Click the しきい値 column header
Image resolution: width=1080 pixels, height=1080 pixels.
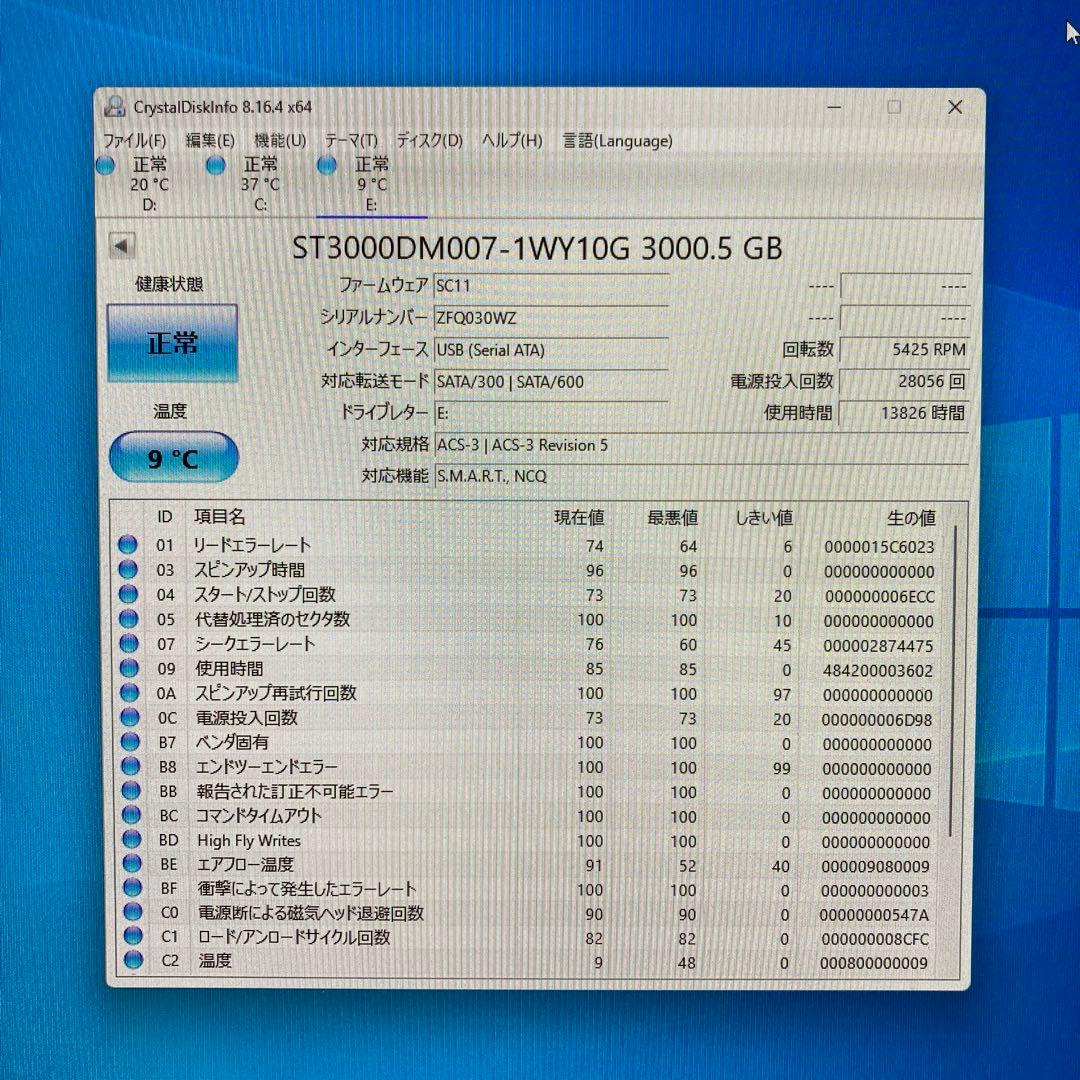point(764,517)
